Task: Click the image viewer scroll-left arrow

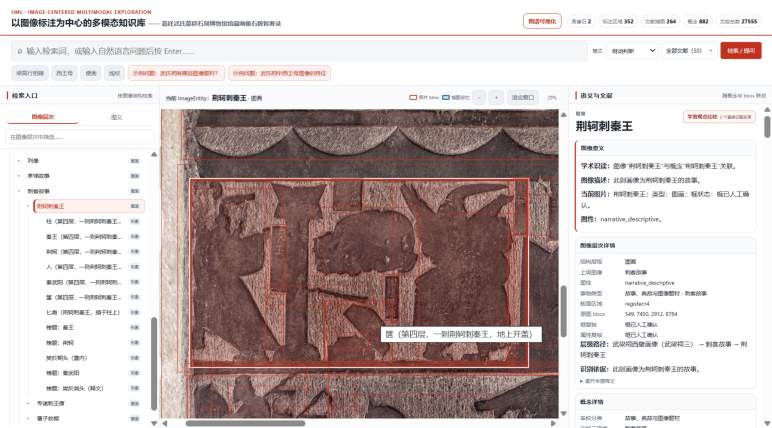Action: coord(165,423)
